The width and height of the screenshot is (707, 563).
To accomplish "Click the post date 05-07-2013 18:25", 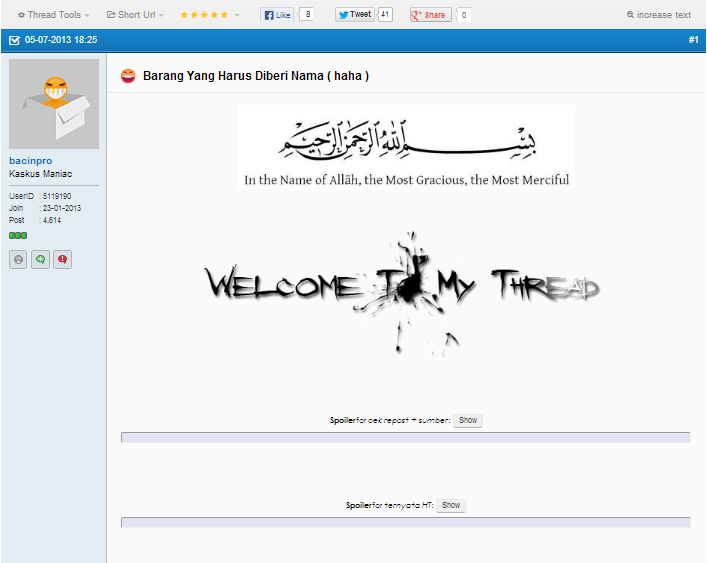I will click(x=61, y=40).
